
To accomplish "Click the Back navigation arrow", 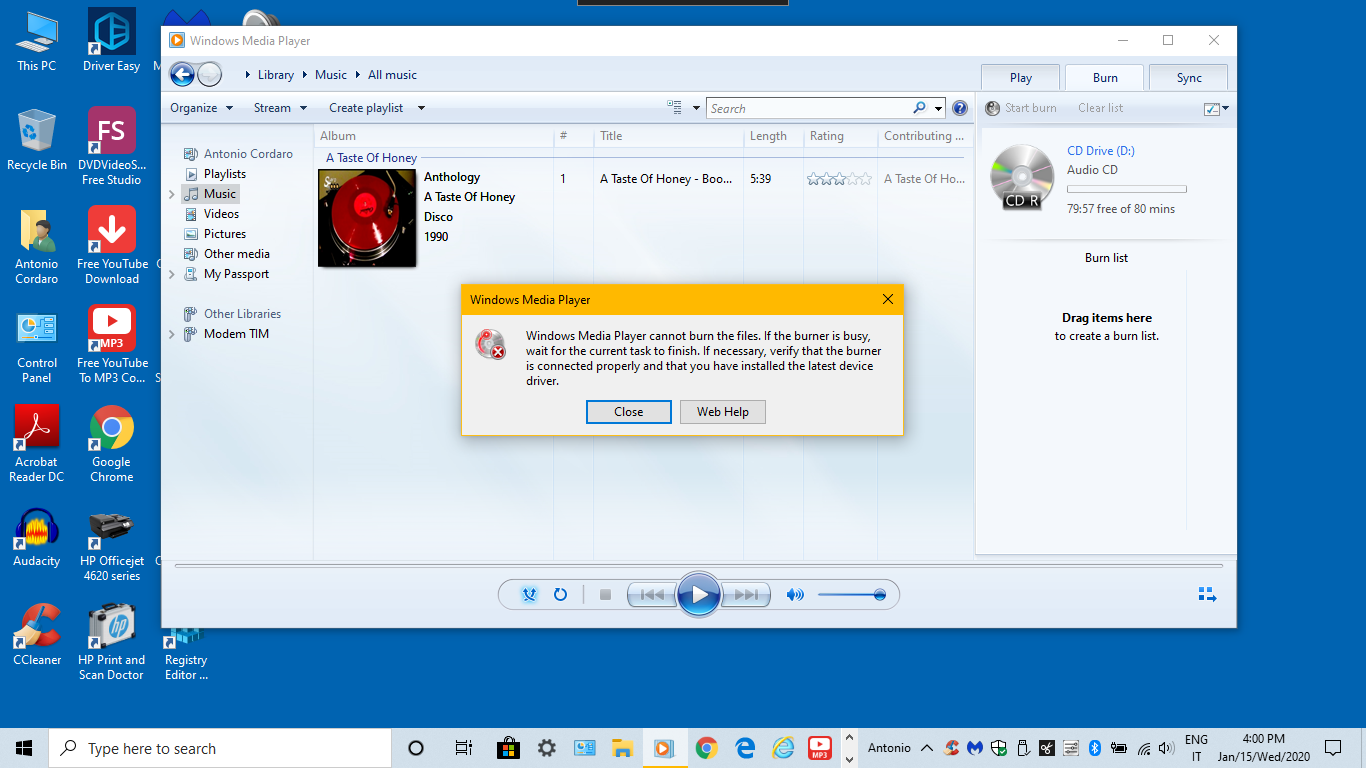I will 182,74.
